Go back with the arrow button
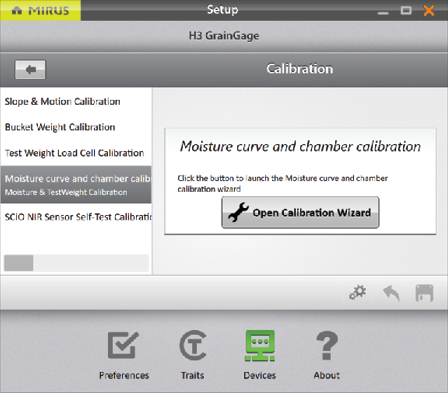This screenshot has height=393, width=448. 30,69
